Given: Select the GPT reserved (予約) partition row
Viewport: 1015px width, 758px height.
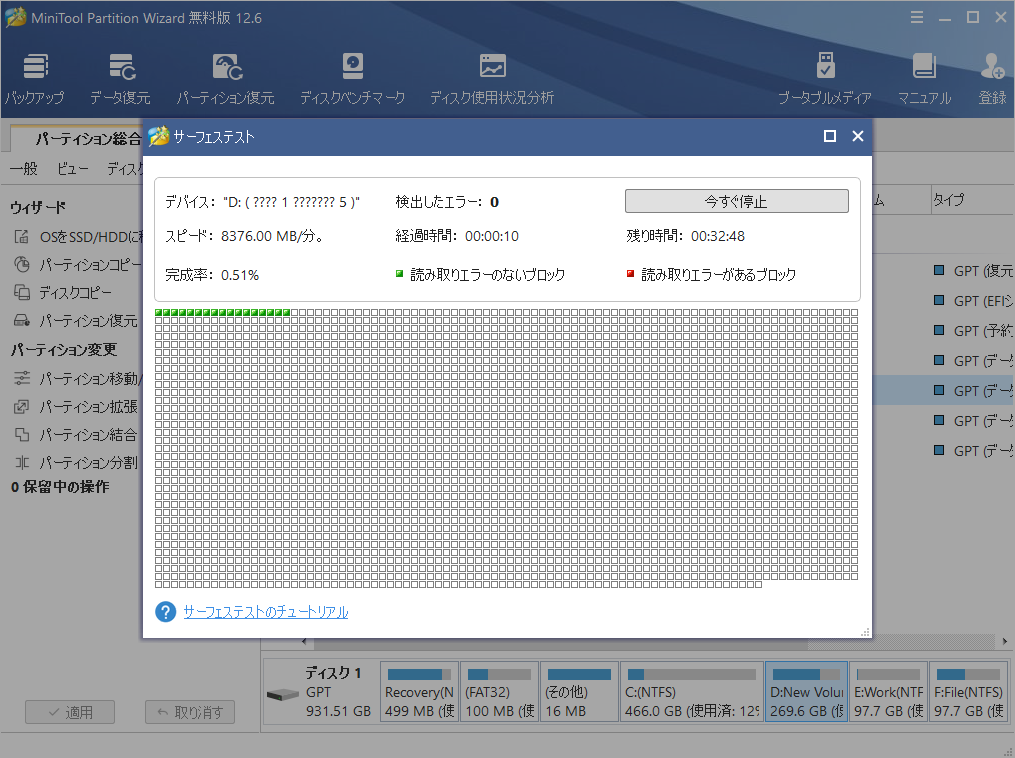Looking at the screenshot, I should tap(944, 330).
